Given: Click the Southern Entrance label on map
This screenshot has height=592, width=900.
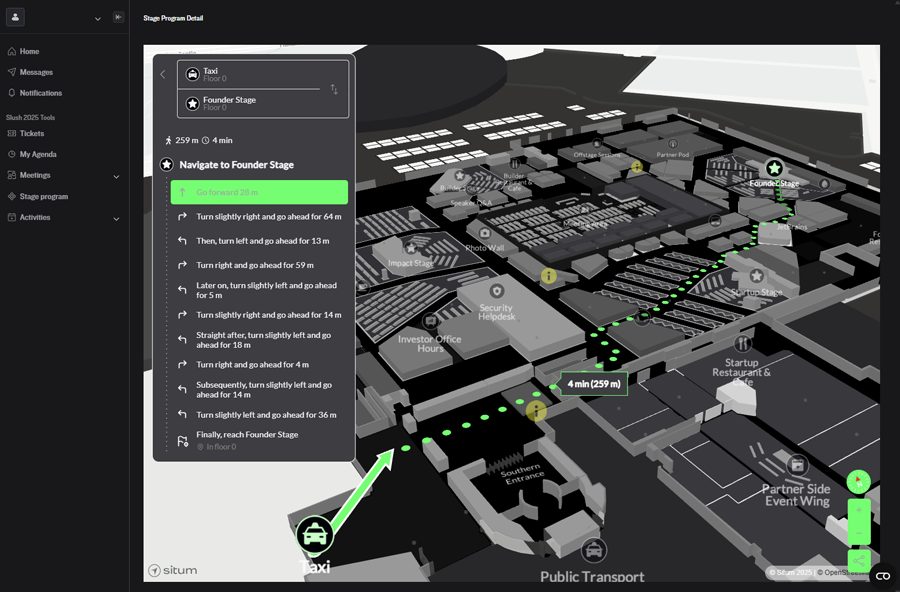Looking at the screenshot, I should pos(522,474).
